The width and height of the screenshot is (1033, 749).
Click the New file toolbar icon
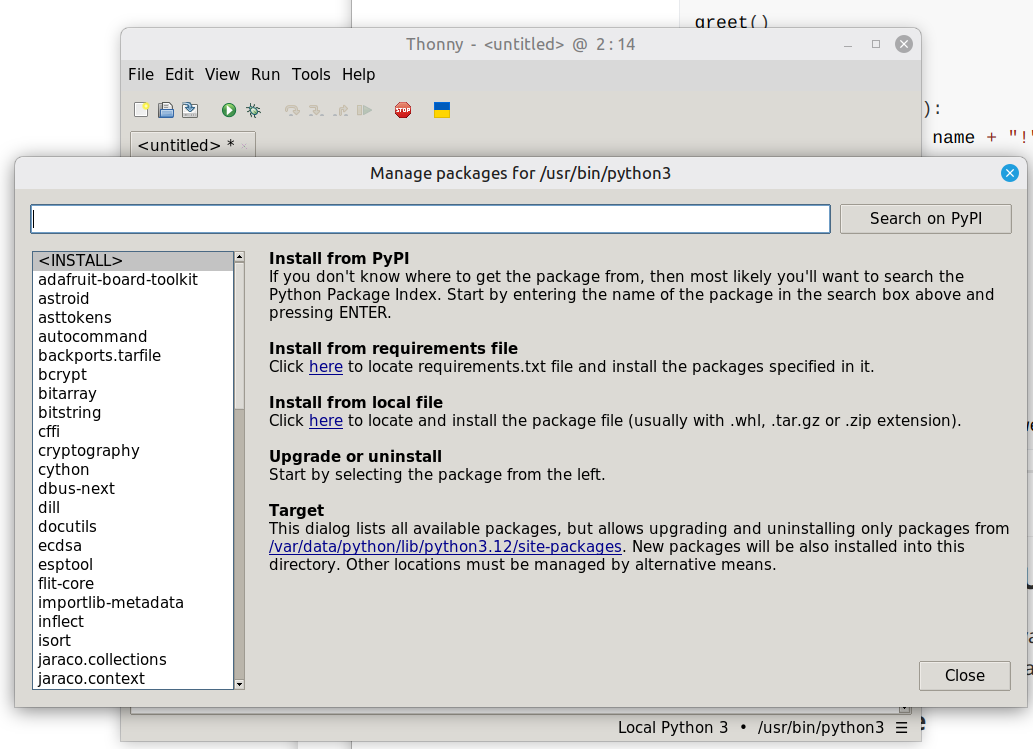click(142, 110)
